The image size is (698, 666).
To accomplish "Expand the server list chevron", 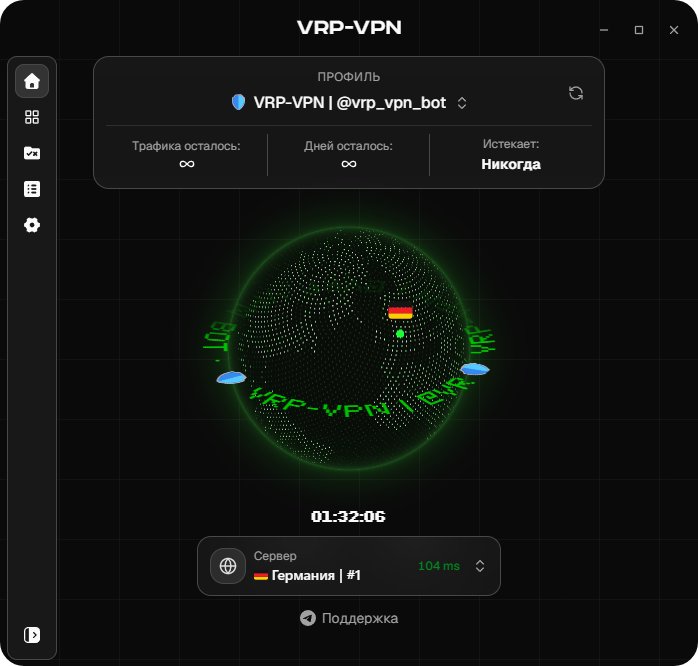I will click(x=480, y=566).
